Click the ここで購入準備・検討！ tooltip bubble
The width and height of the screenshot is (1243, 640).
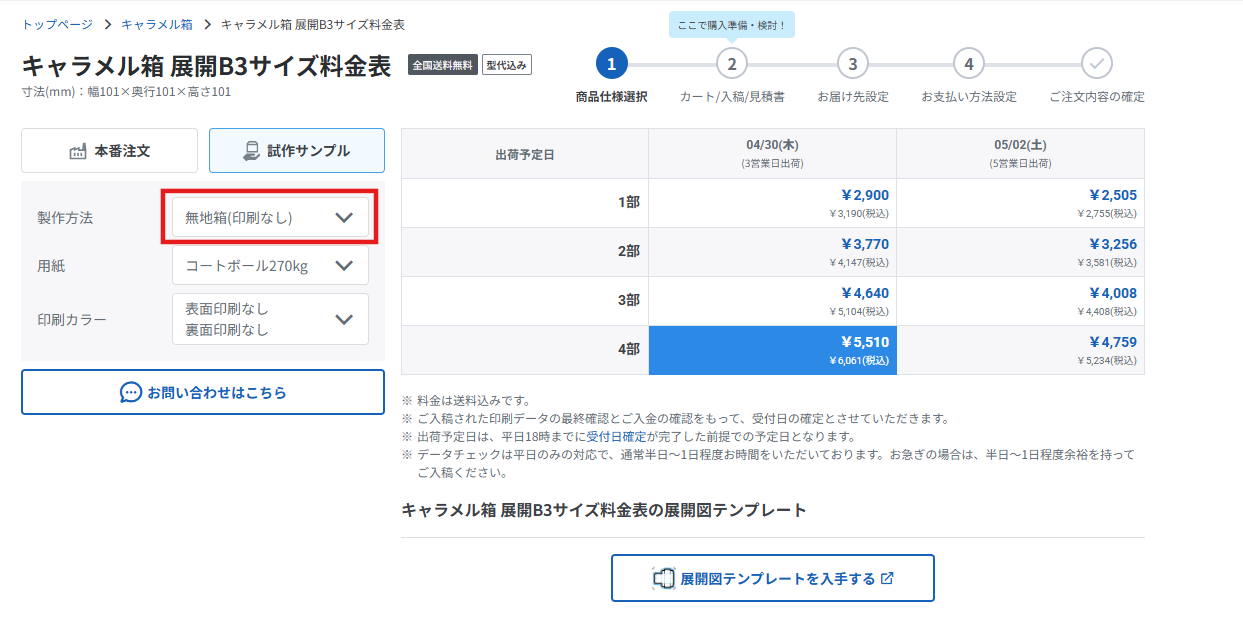tap(732, 25)
